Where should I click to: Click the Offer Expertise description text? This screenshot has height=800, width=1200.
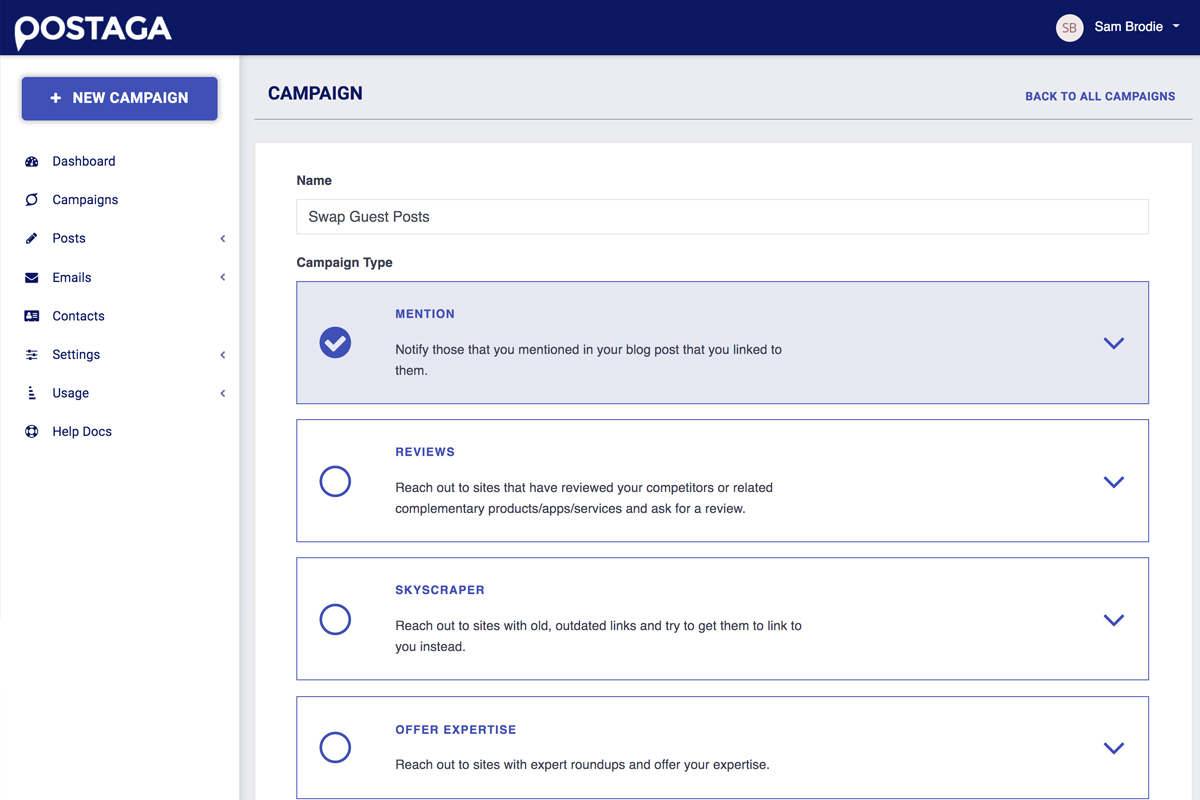582,765
